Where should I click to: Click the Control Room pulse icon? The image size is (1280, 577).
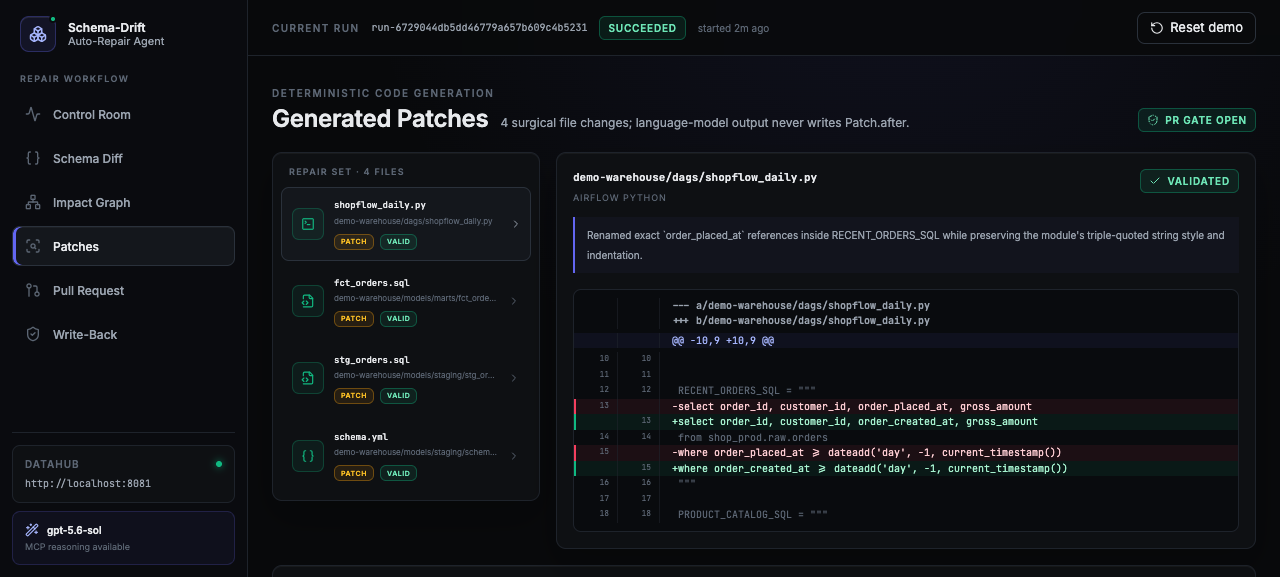pos(33,114)
